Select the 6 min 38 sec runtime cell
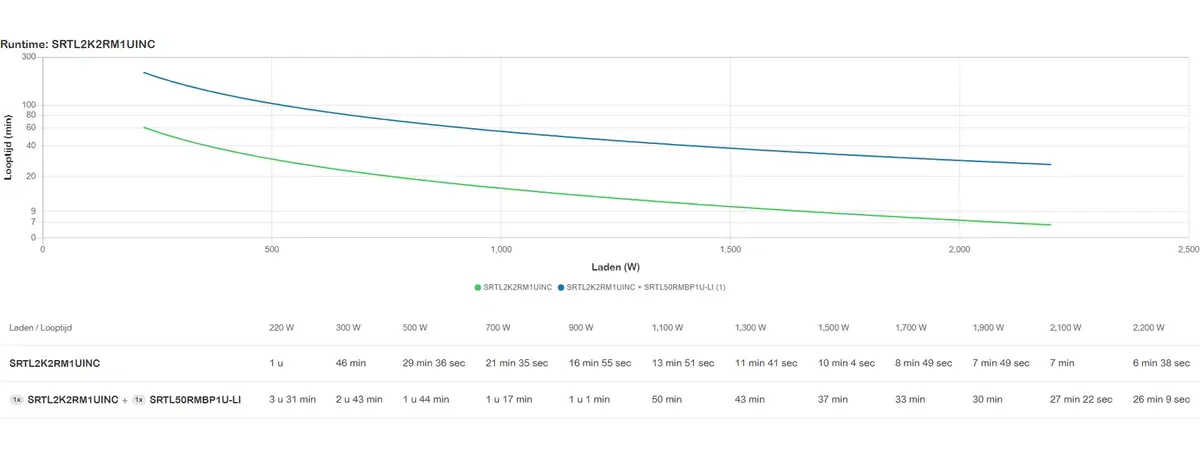 1161,364
